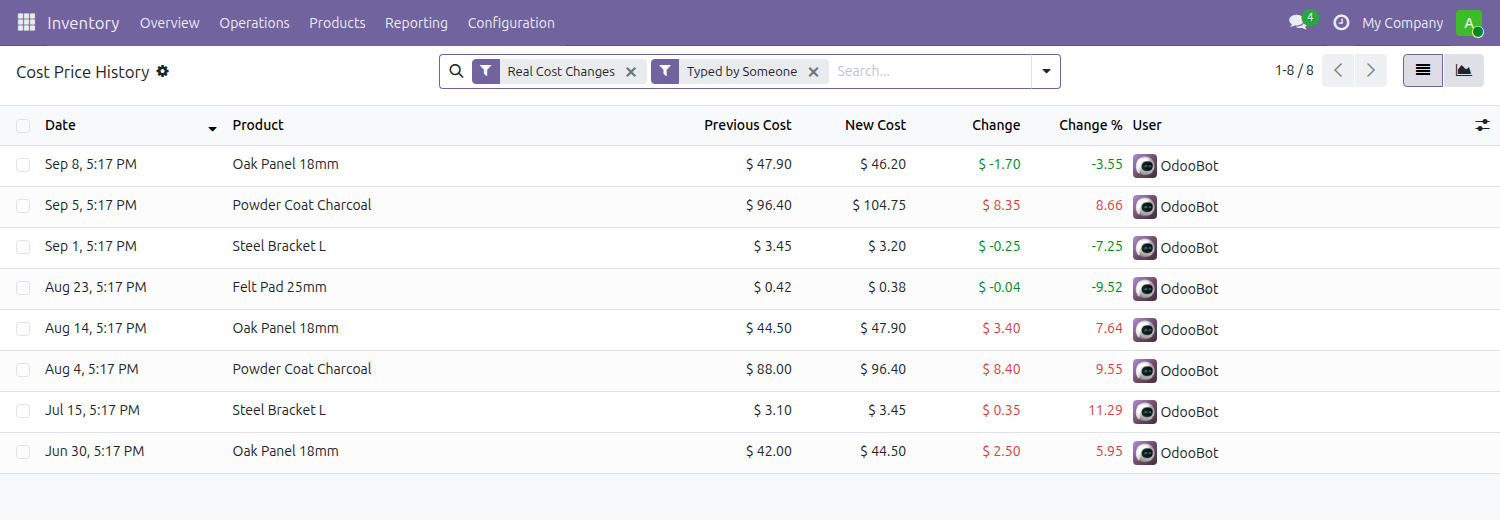
Task: Click OdooBot avatar in Aug 4 row
Action: coord(1145,371)
